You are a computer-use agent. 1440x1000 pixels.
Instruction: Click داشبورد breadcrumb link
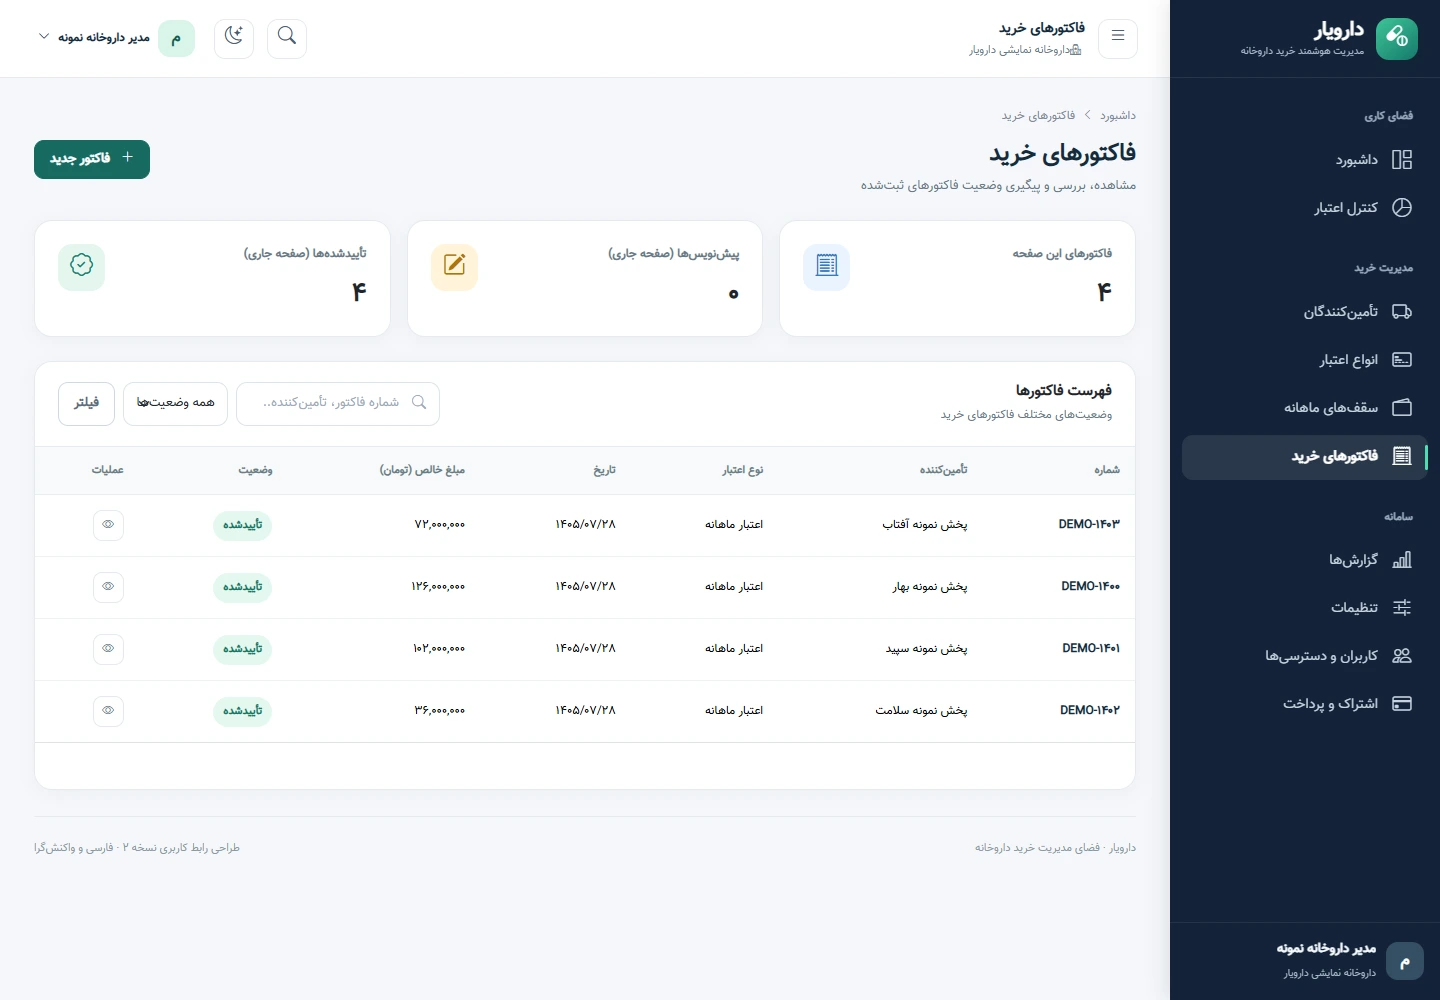1118,116
